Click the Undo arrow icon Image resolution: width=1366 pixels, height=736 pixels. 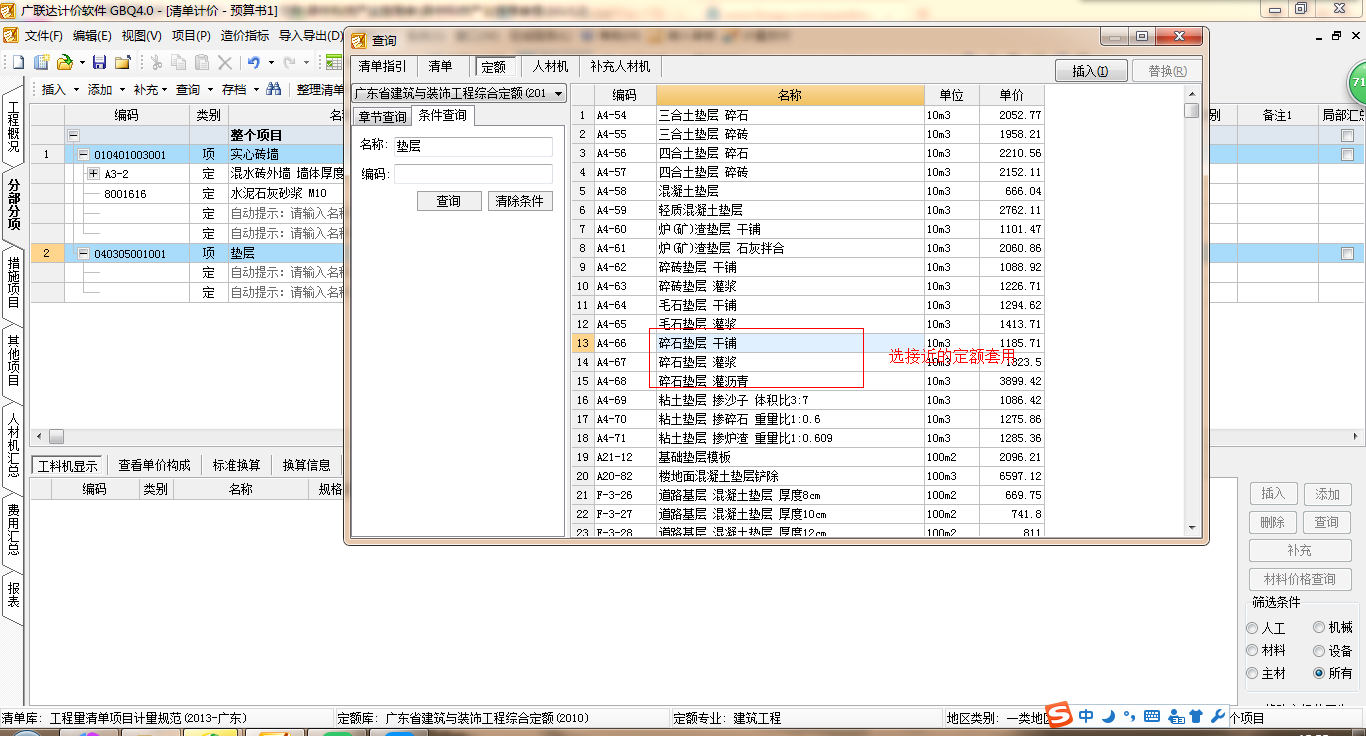click(254, 62)
